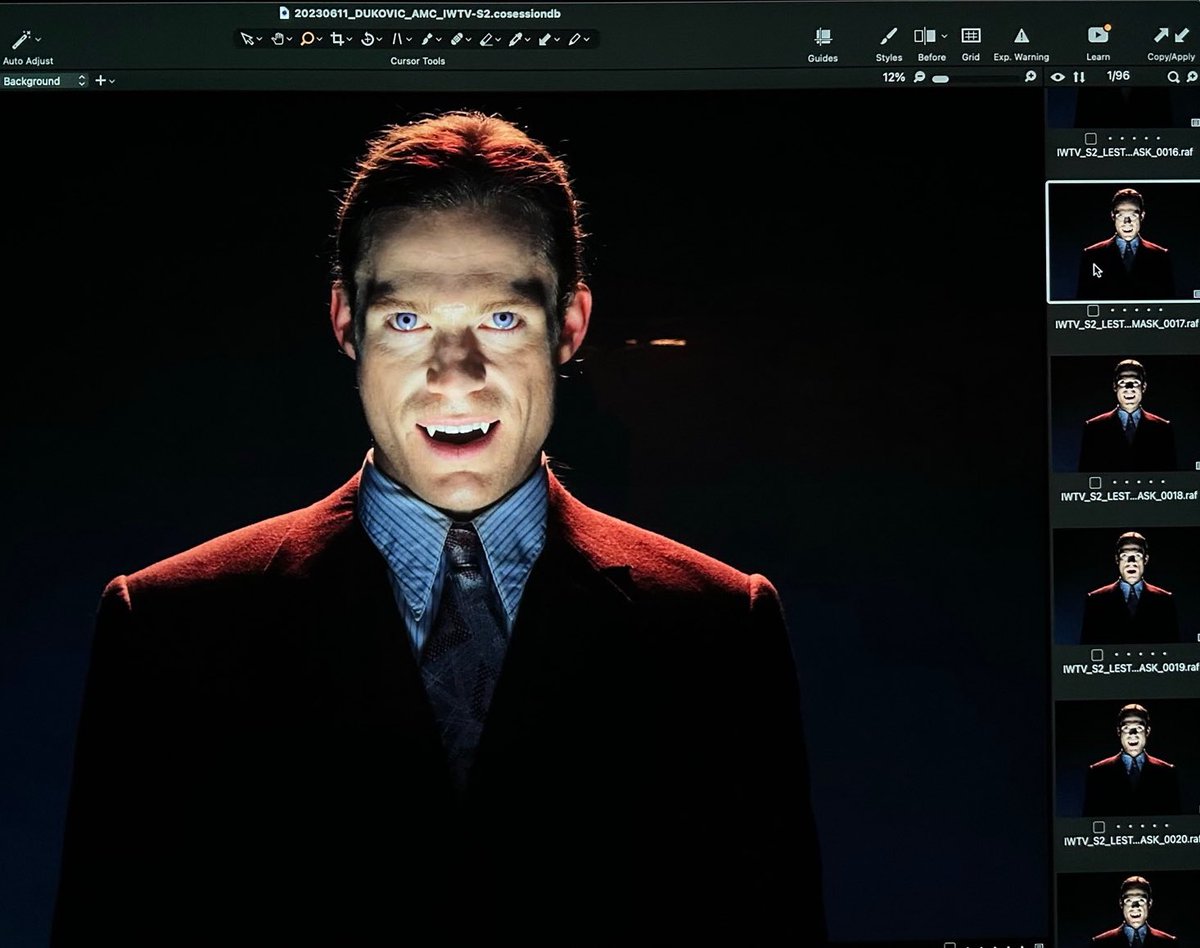Expand the Rotate tool options chevron
The width and height of the screenshot is (1200, 948).
(x=379, y=40)
